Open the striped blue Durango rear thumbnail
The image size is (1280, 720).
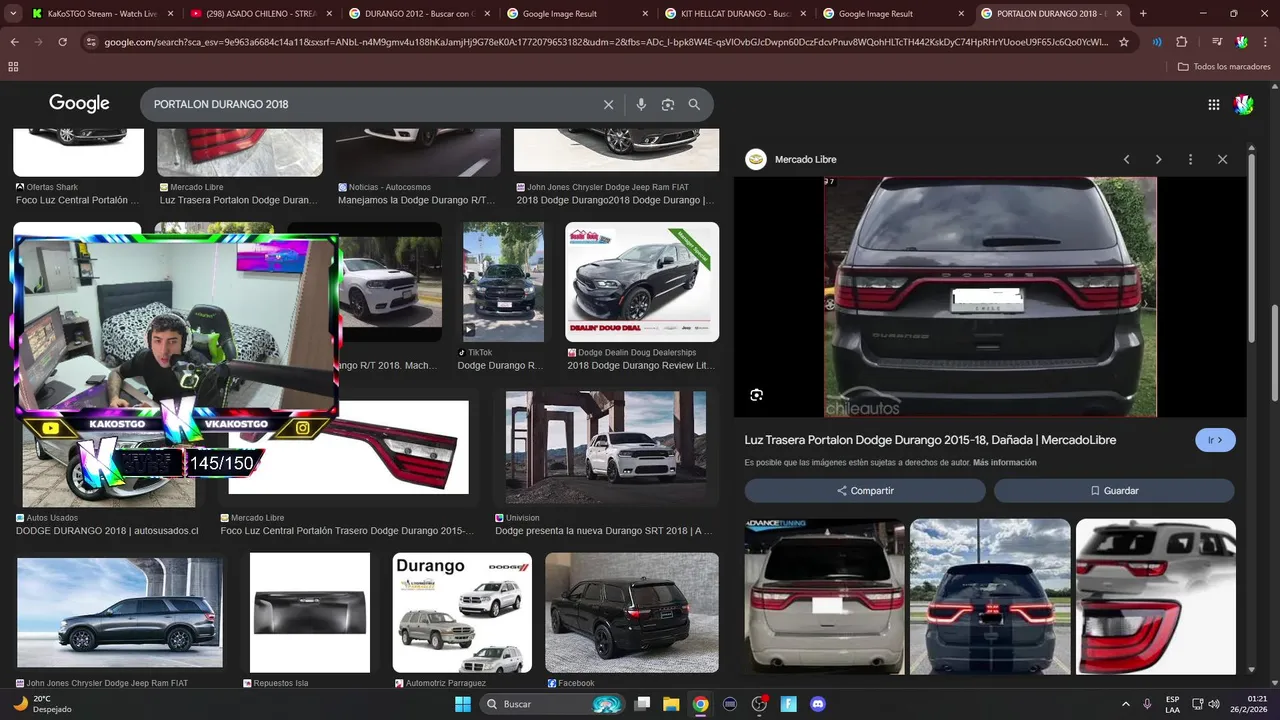pyautogui.click(x=990, y=596)
